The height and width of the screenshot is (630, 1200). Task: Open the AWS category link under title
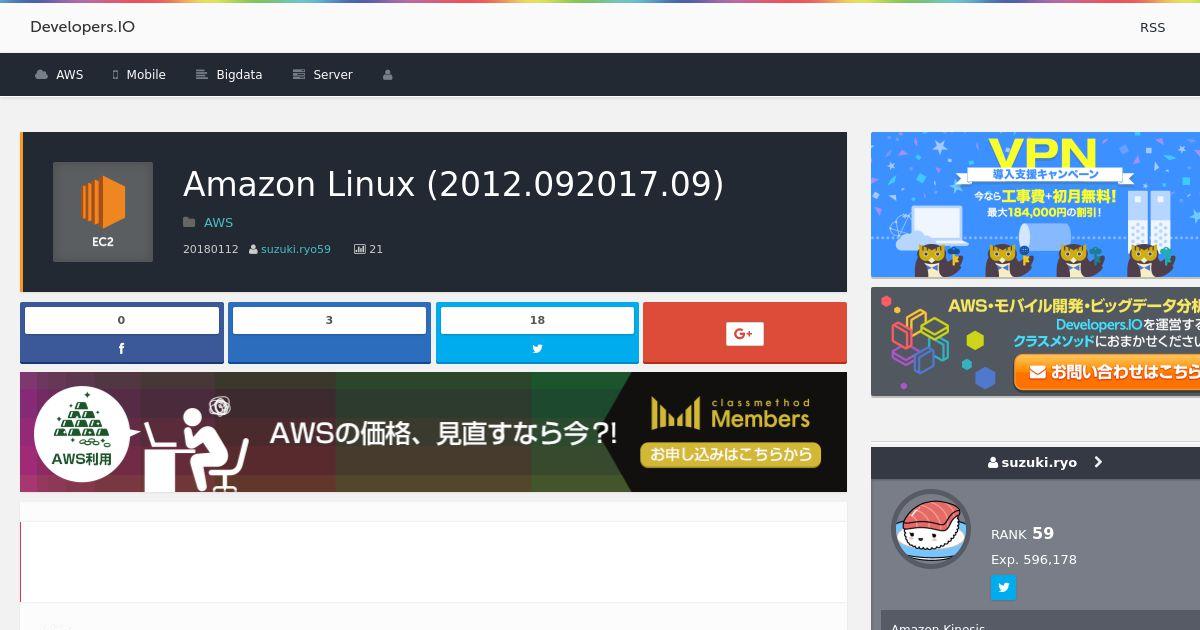pos(218,222)
